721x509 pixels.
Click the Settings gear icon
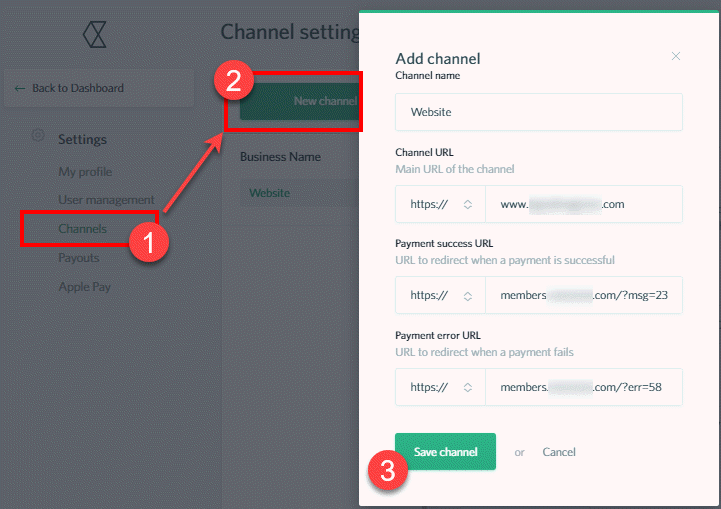pos(38,136)
